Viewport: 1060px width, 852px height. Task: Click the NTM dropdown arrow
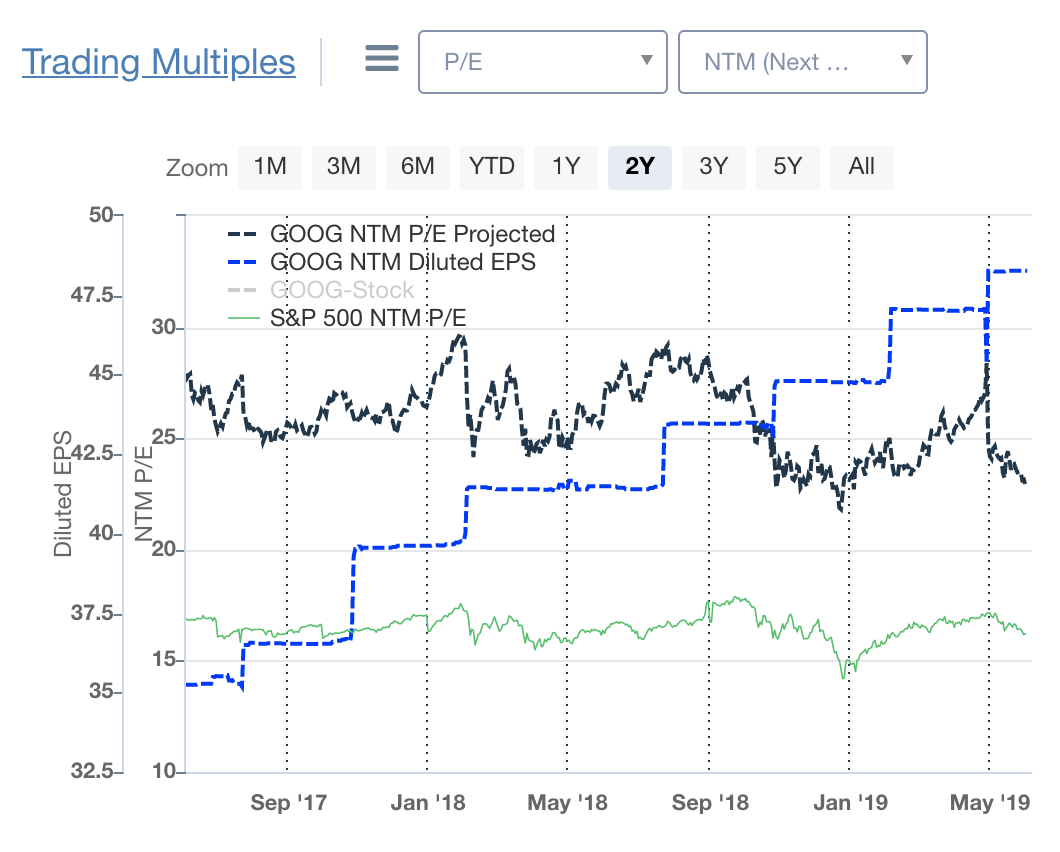[x=907, y=60]
